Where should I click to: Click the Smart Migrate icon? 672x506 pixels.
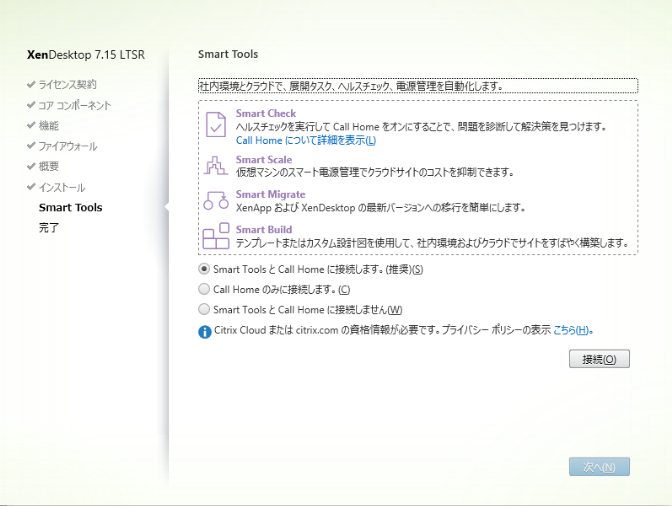click(x=216, y=201)
